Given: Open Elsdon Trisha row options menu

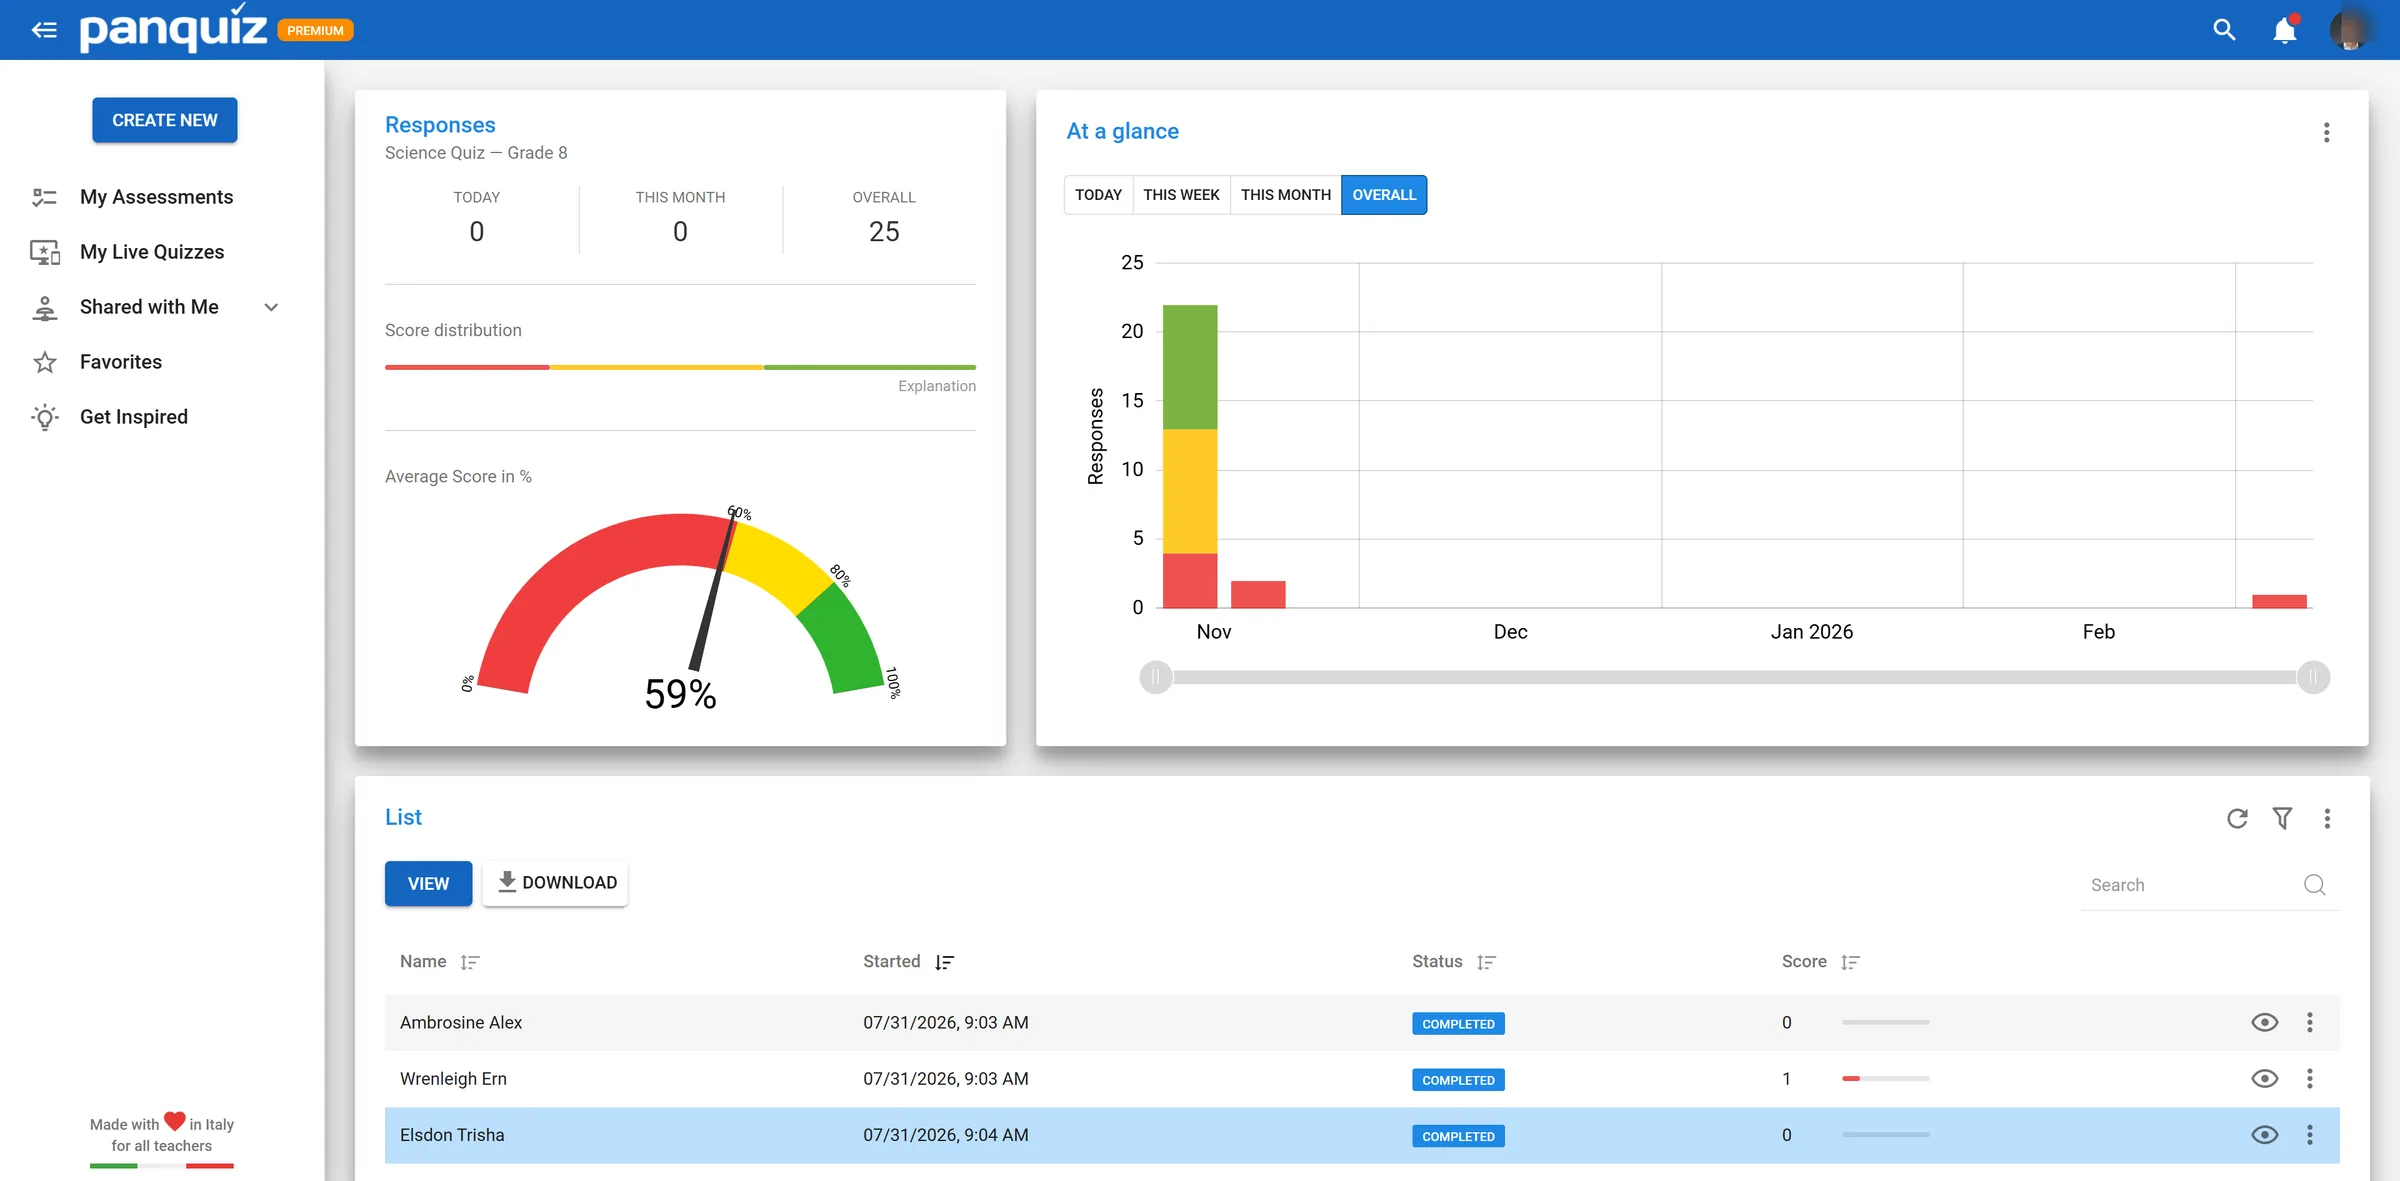Looking at the screenshot, I should pyautogui.click(x=2310, y=1135).
